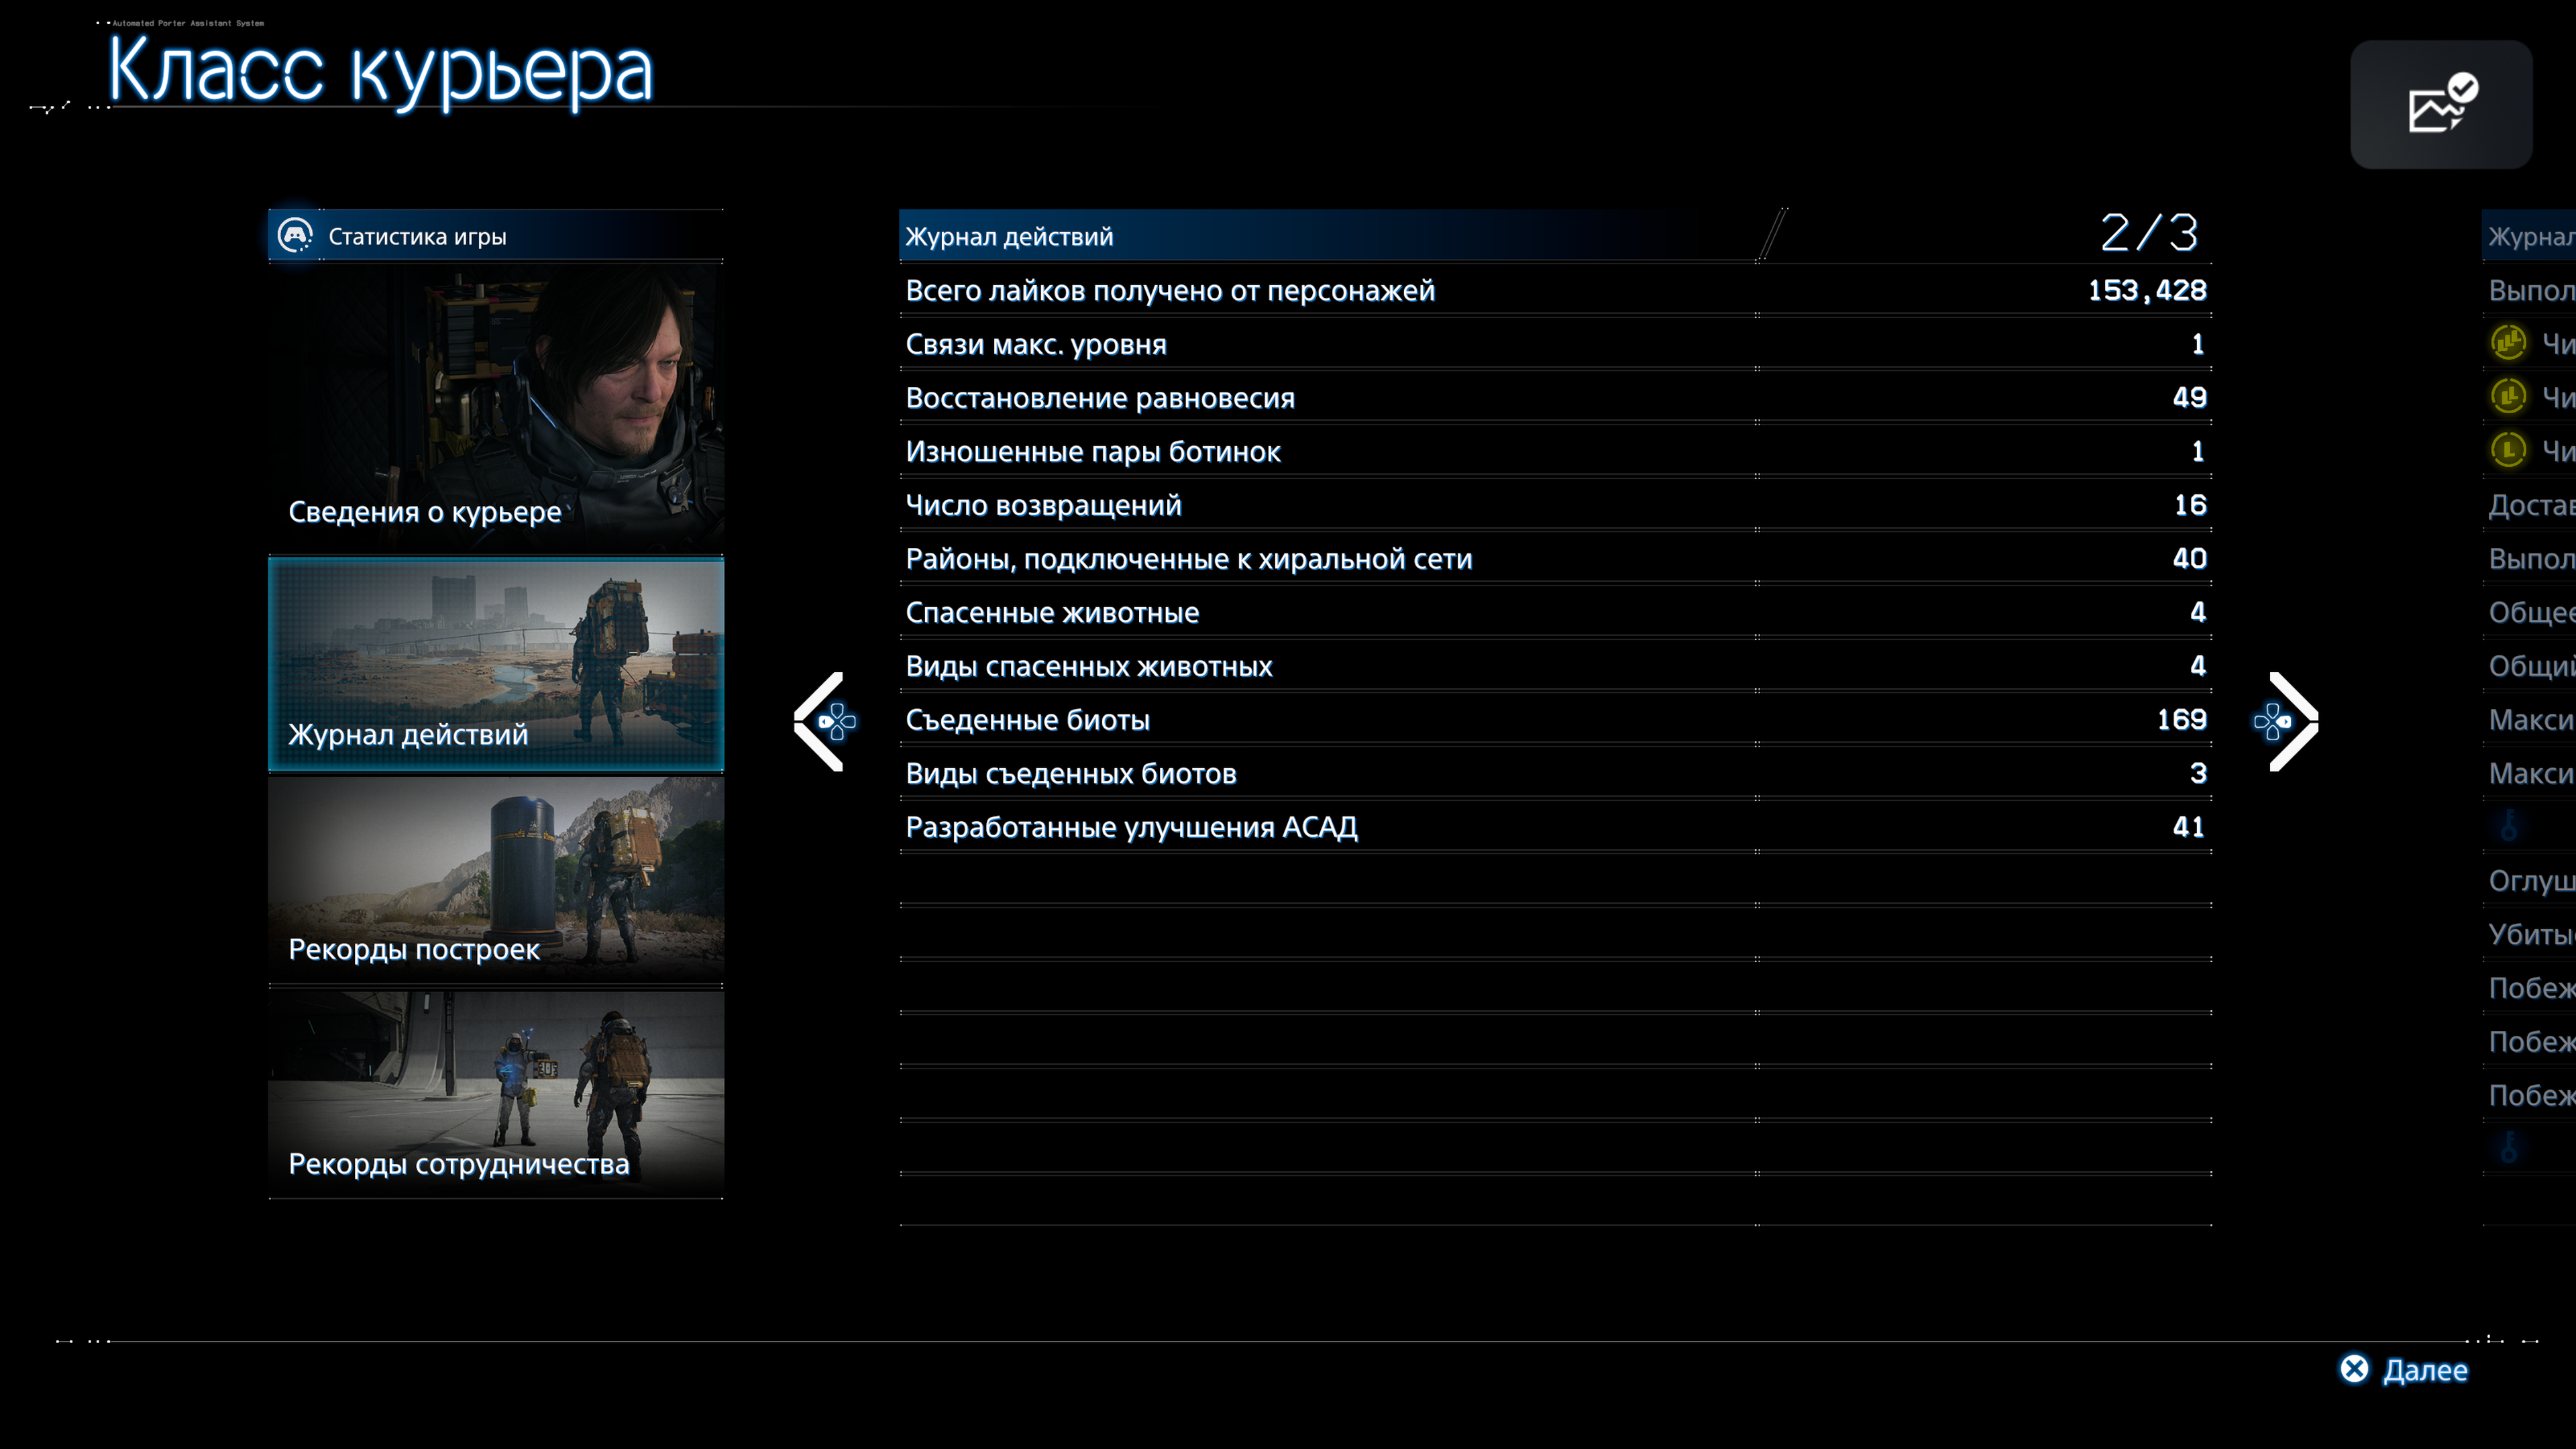This screenshot has height=1449, width=2576.
Task: Click the first yellow like badge icon
Action: pyautogui.click(x=2508, y=343)
